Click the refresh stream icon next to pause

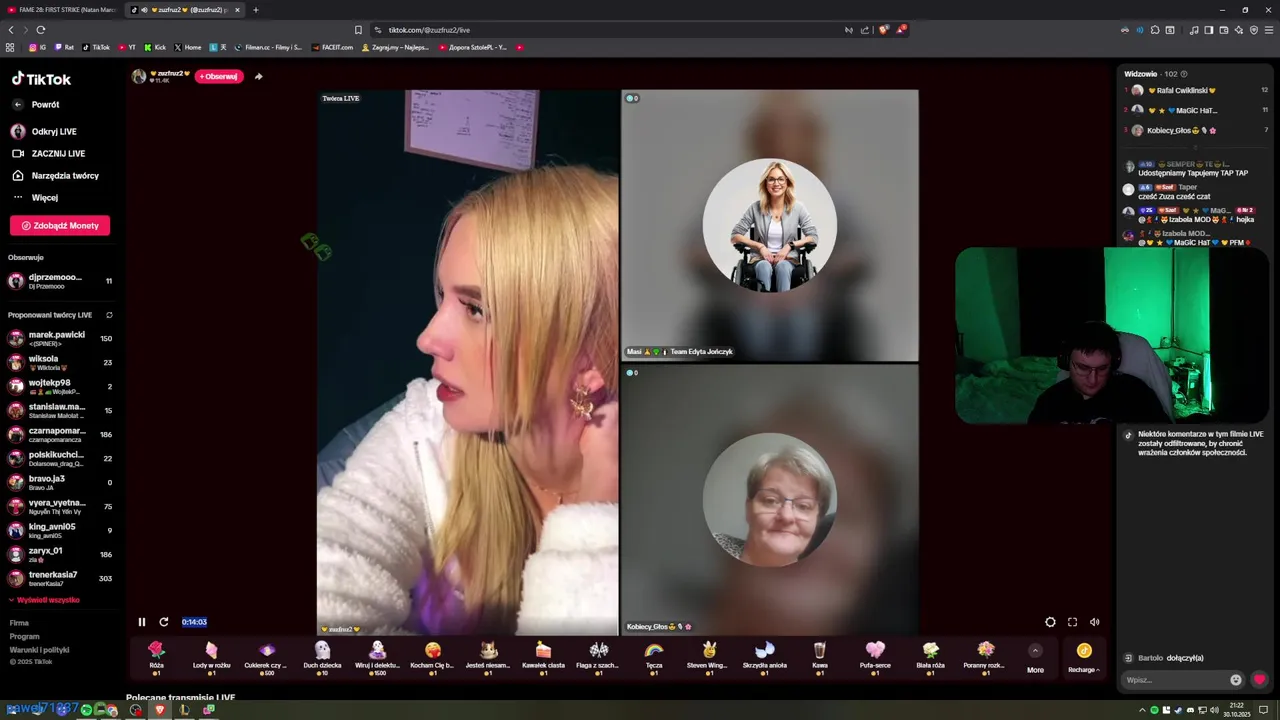(164, 622)
